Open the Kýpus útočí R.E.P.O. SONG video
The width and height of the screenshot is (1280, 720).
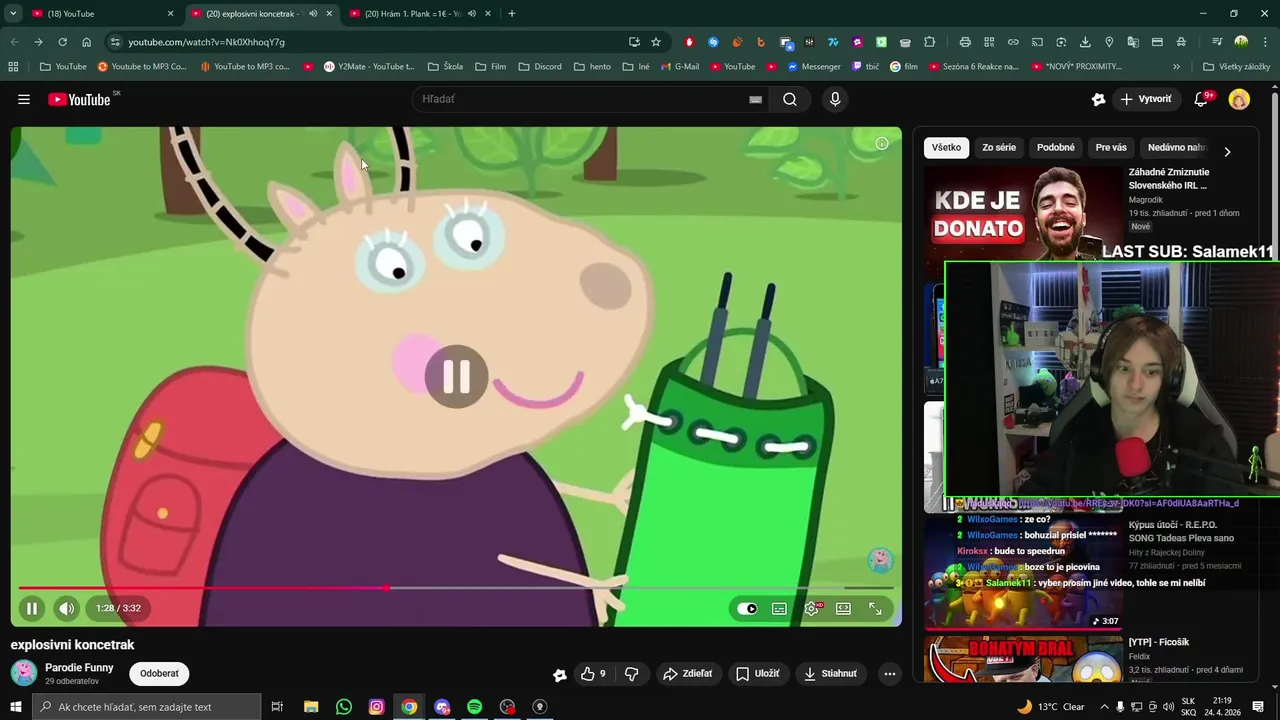(1181, 531)
